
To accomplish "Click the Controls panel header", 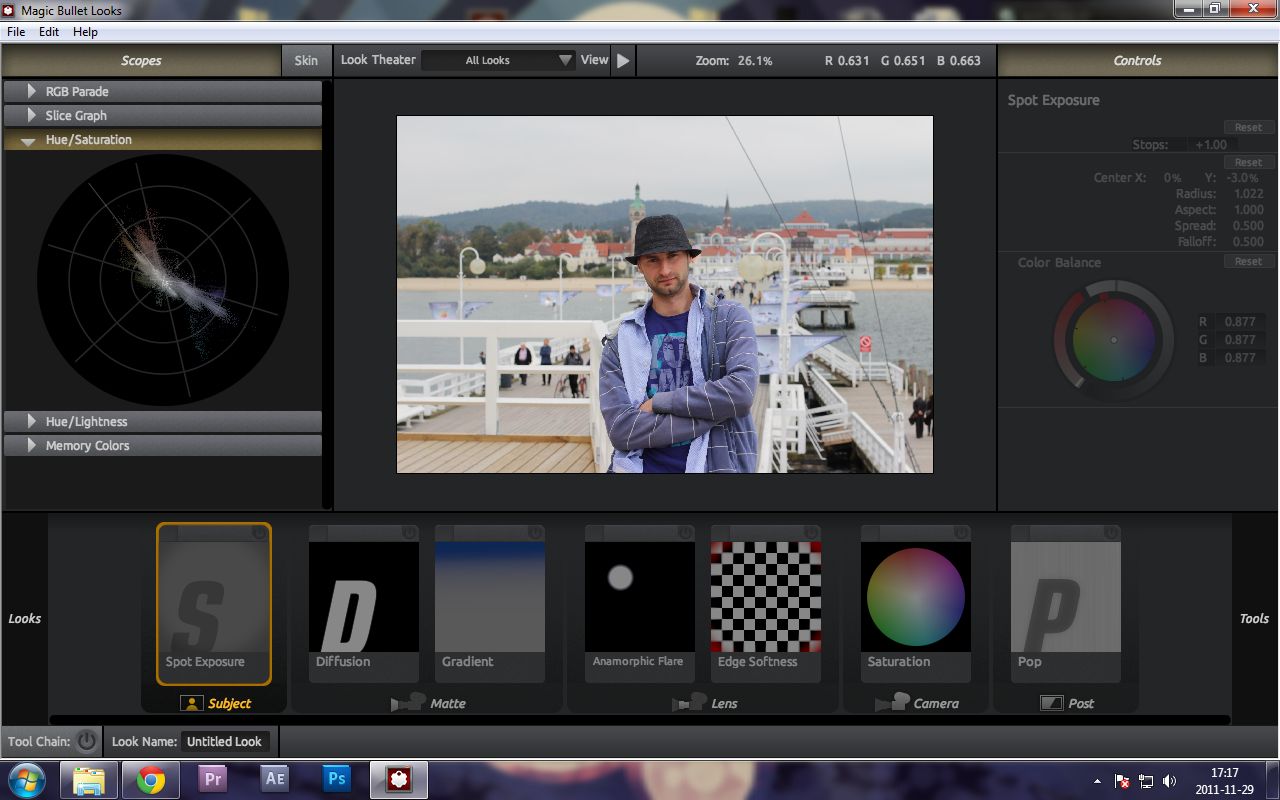I will click(1138, 60).
